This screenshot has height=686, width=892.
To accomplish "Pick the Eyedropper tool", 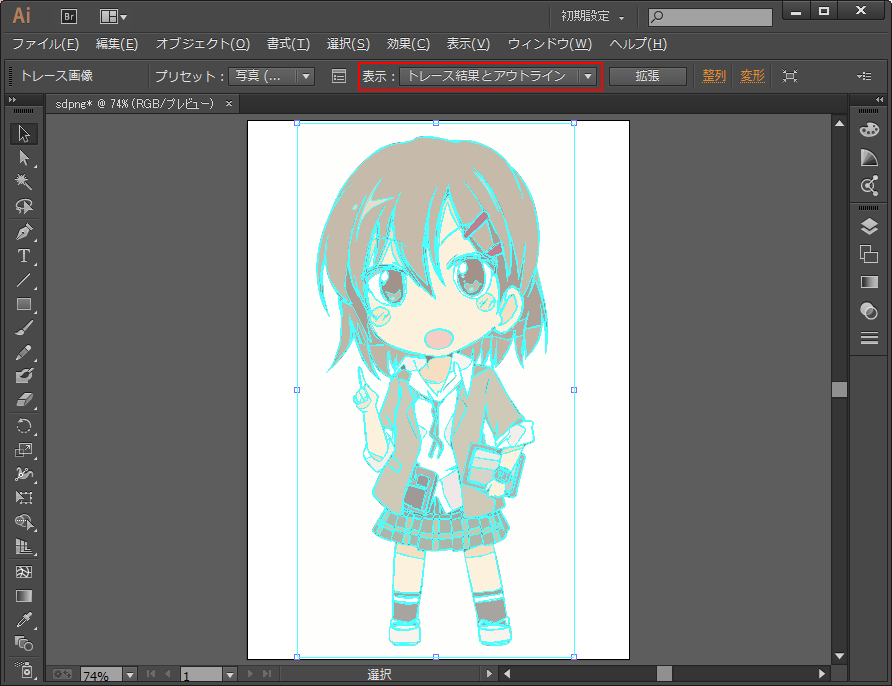I will pyautogui.click(x=24, y=620).
